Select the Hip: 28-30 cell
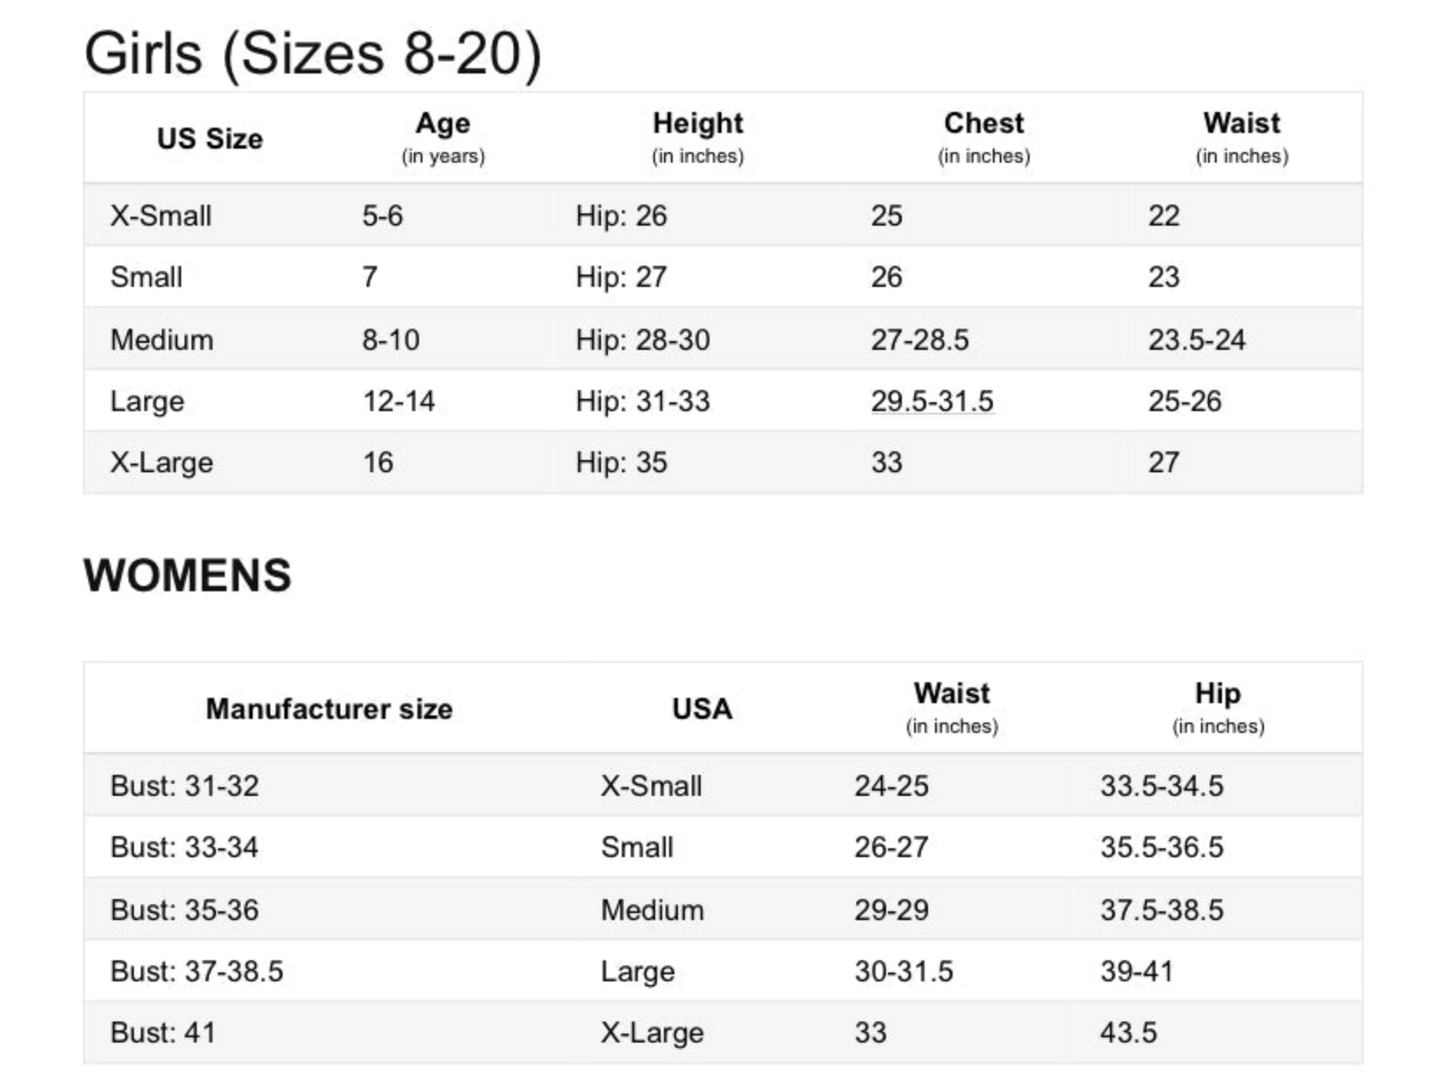The width and height of the screenshot is (1445, 1081). pos(643,340)
